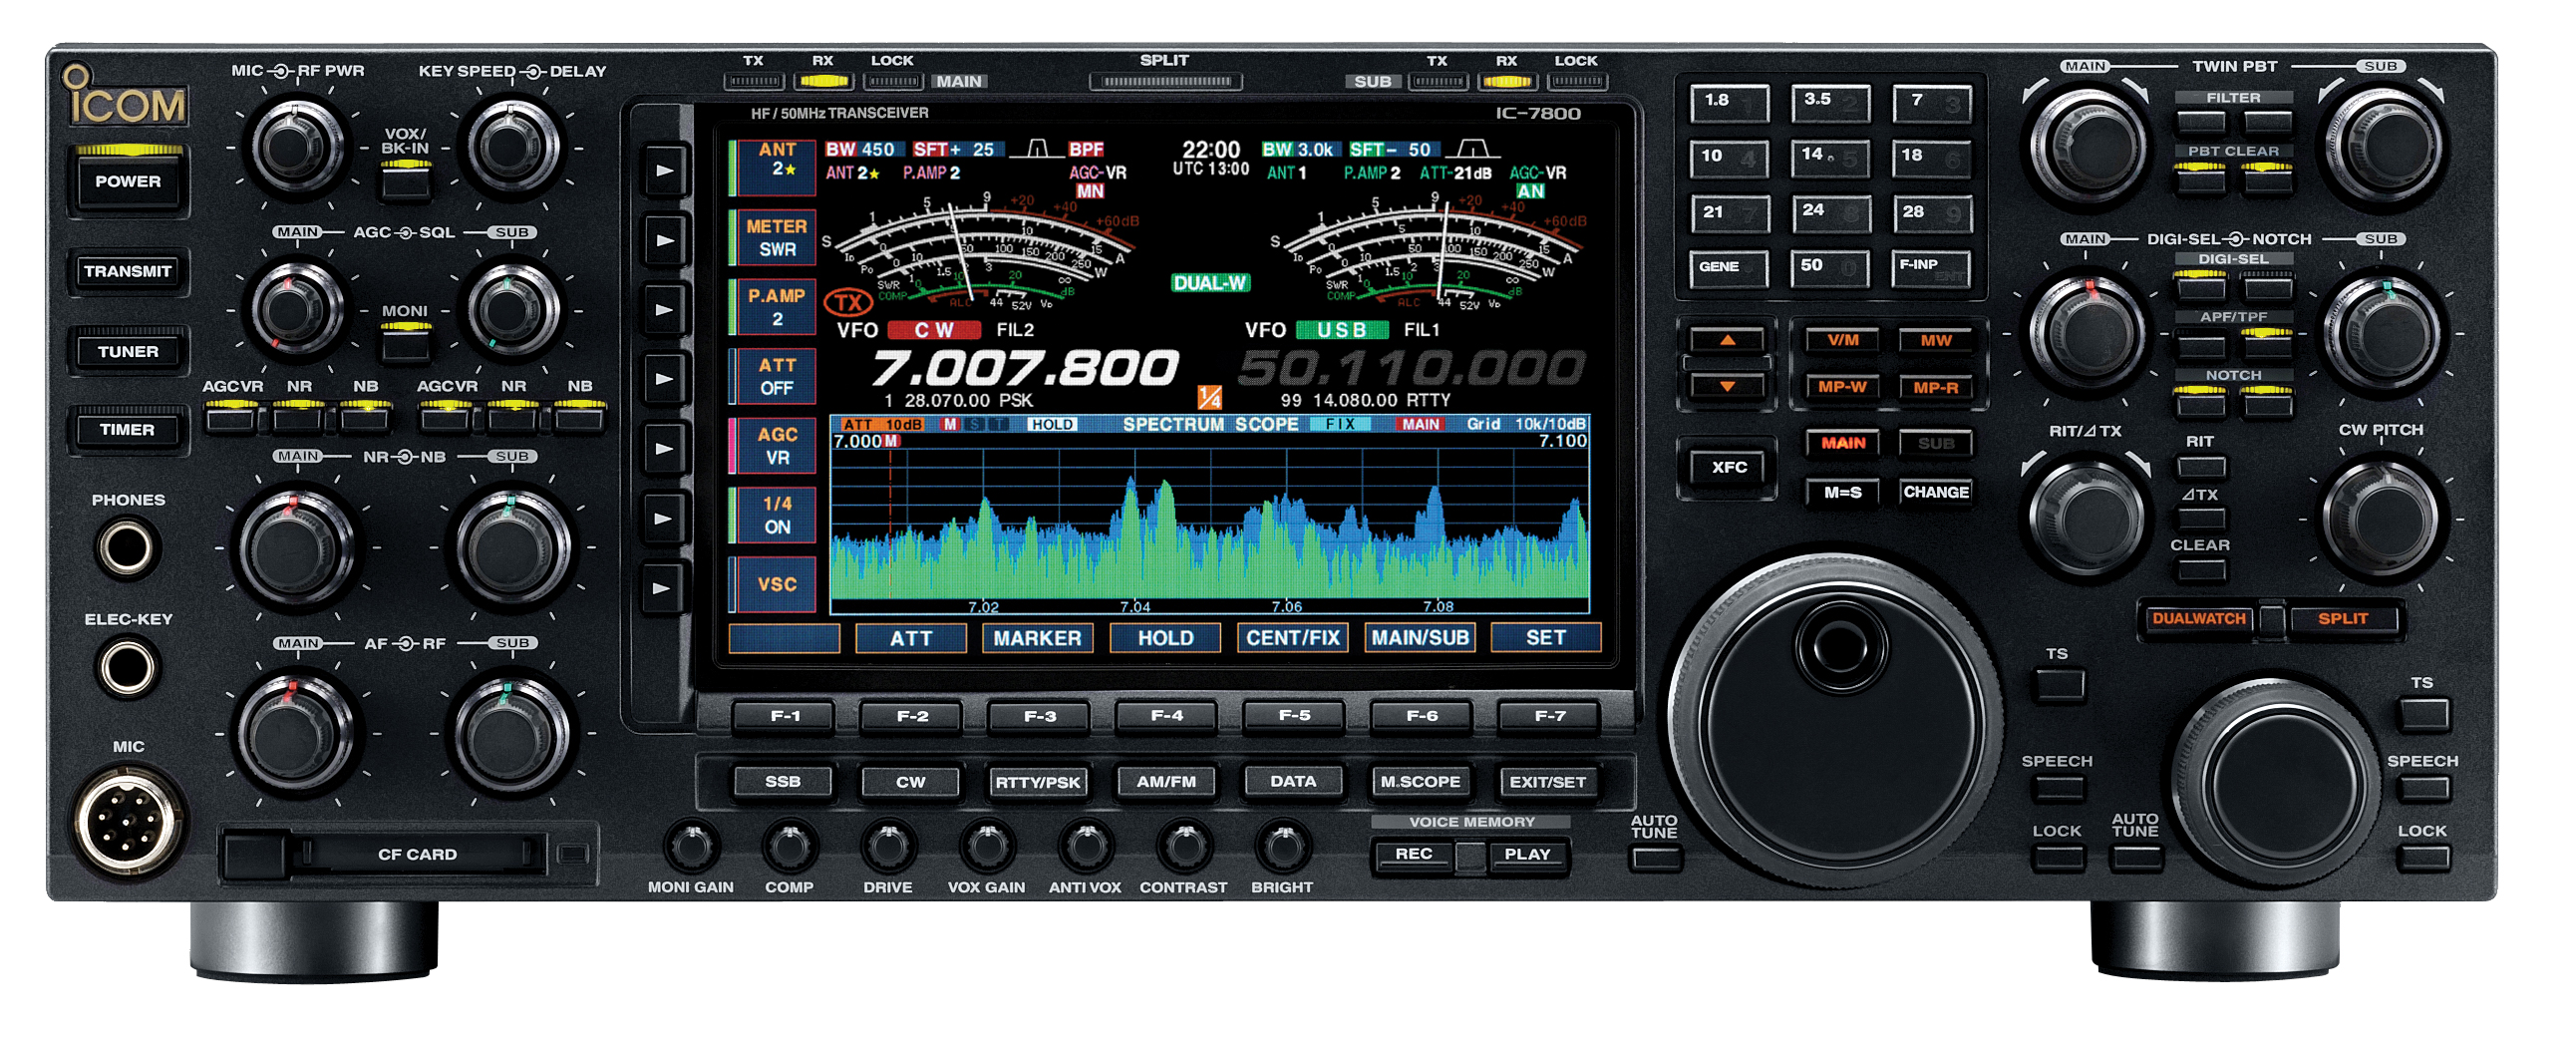Select the AM/FM mode button
The image size is (2576, 1049).
point(1166,782)
